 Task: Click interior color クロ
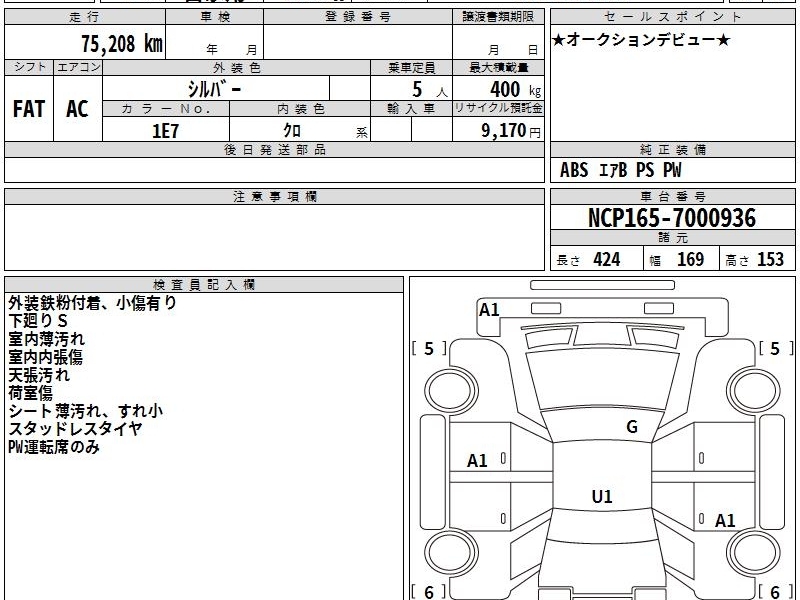[x=292, y=131]
